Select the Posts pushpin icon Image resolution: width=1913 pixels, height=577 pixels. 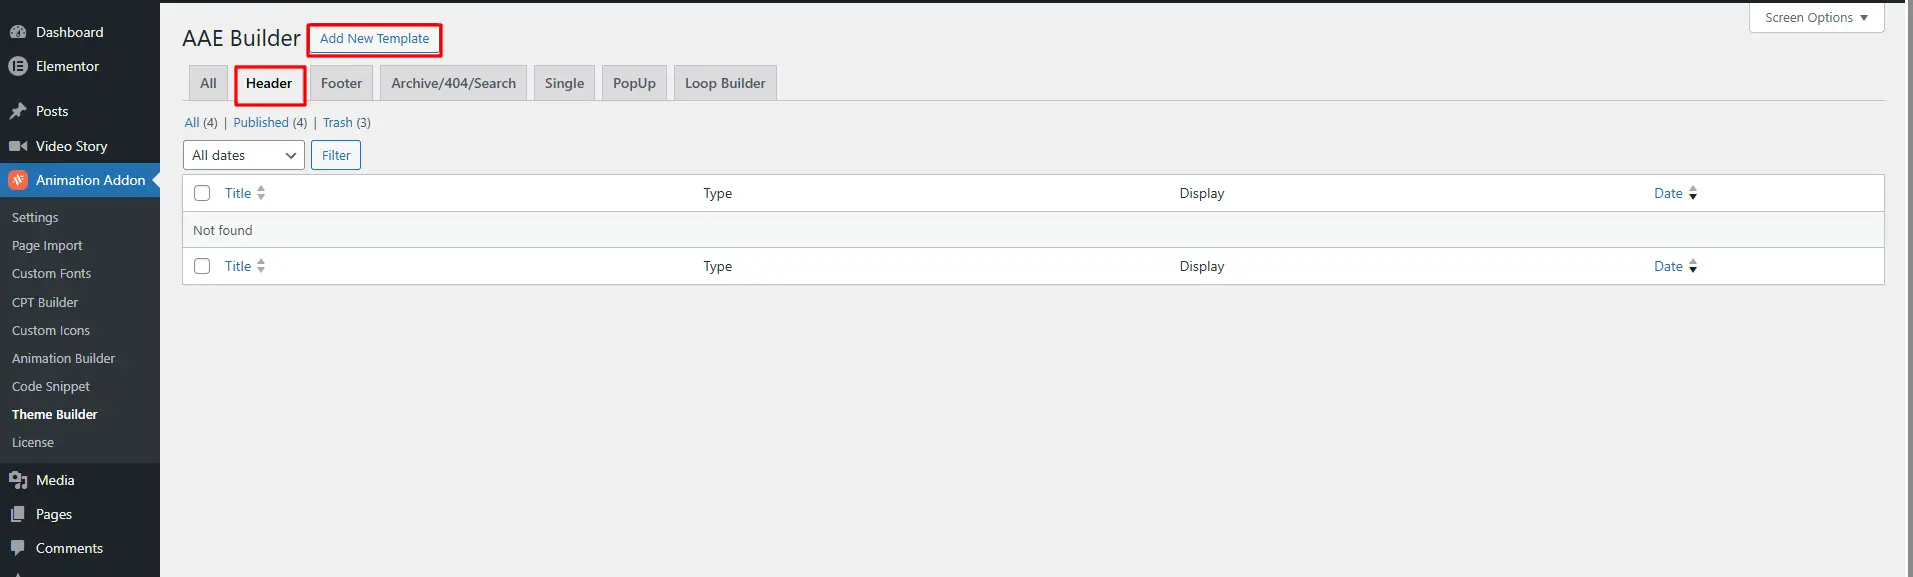pos(18,110)
